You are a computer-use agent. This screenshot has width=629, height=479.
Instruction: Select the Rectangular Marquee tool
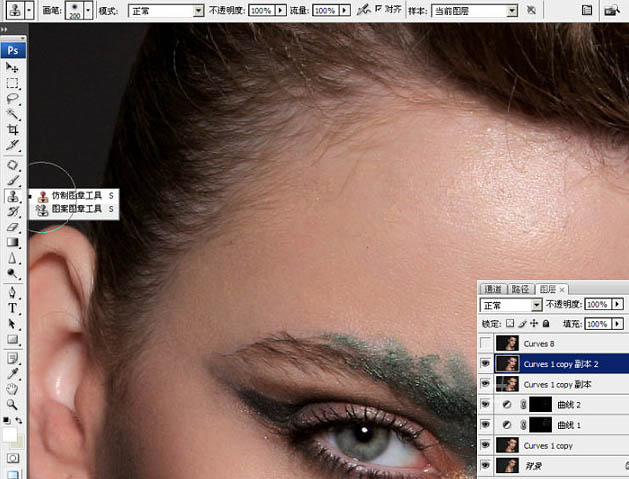point(12,83)
